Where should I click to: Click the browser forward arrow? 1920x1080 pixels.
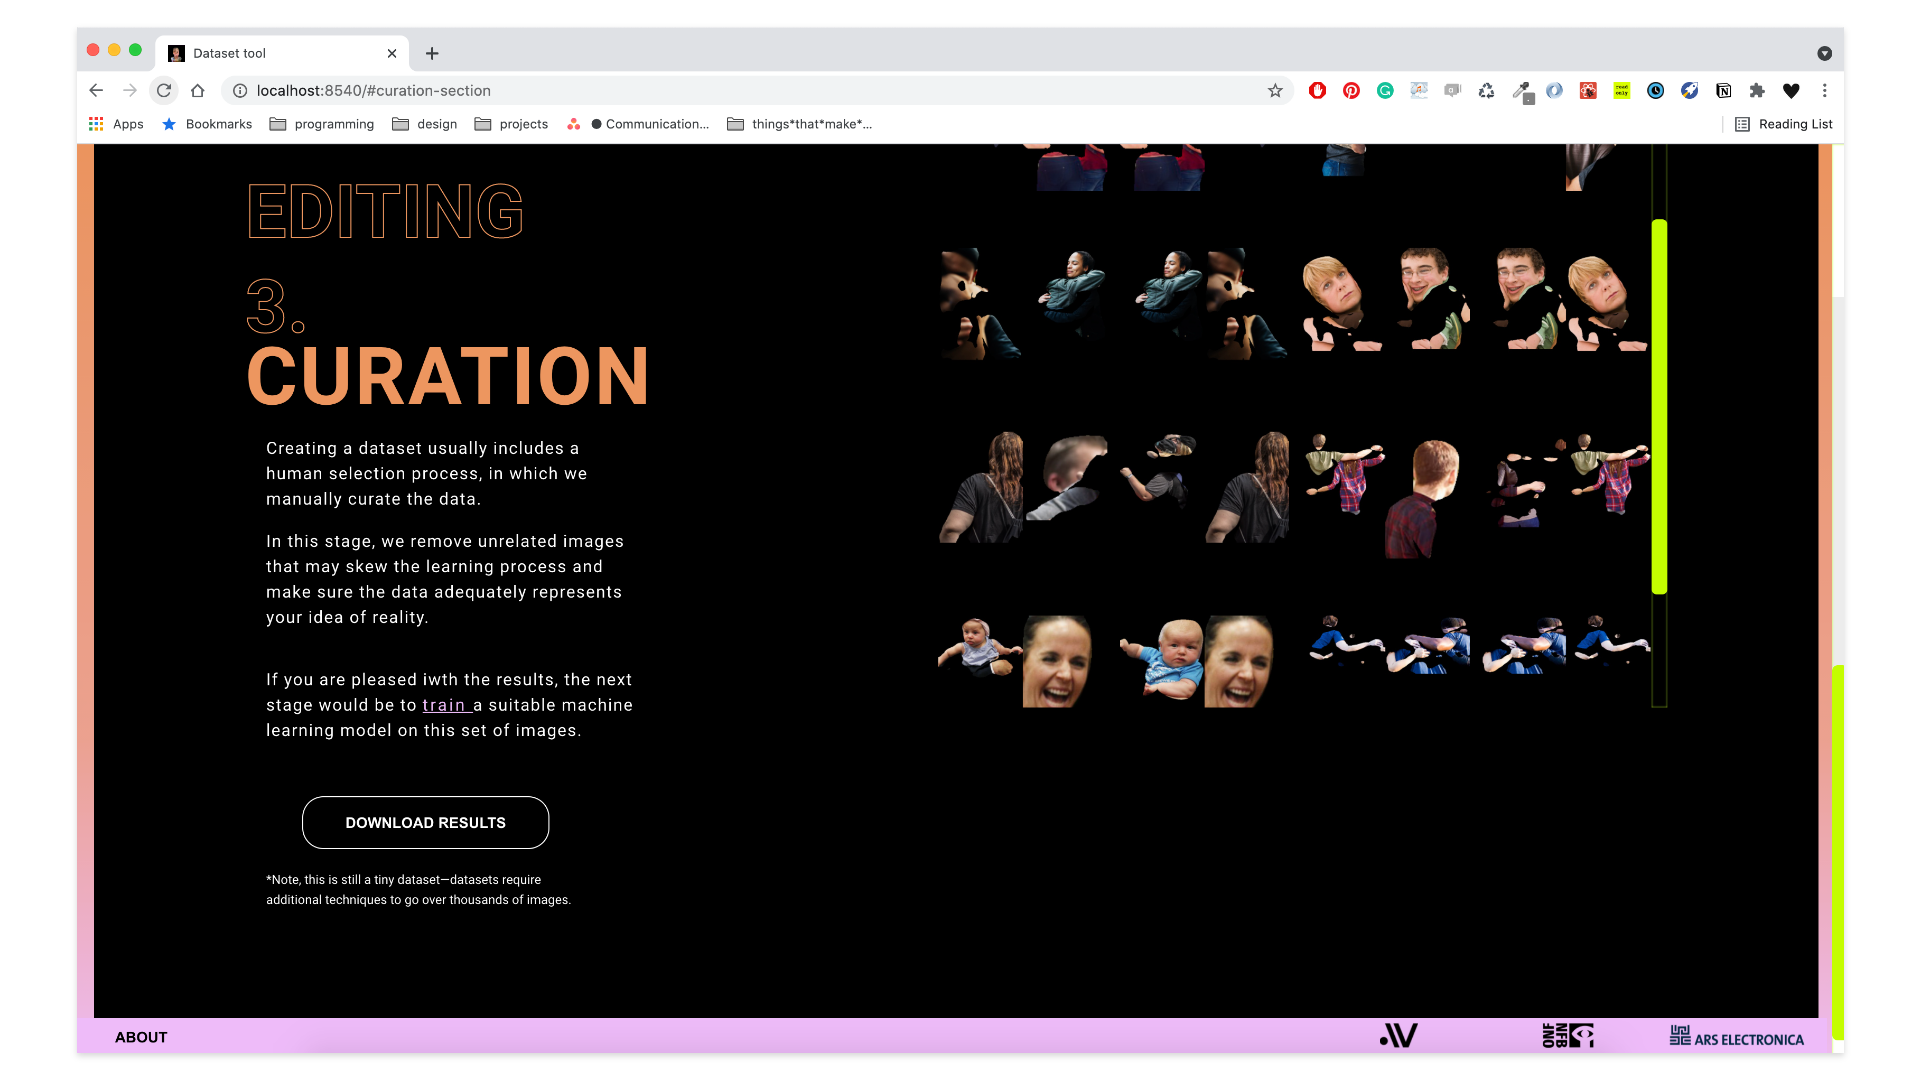pos(130,90)
